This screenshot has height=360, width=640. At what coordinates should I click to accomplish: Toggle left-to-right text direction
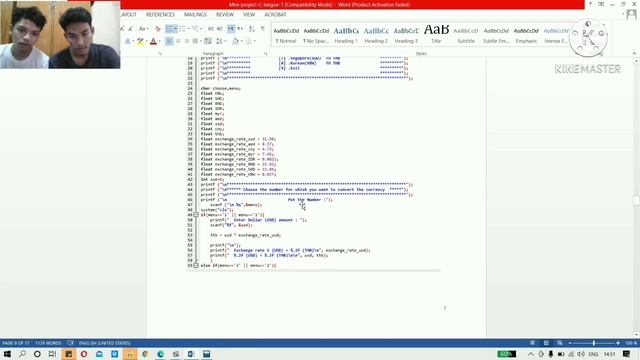coord(231,29)
